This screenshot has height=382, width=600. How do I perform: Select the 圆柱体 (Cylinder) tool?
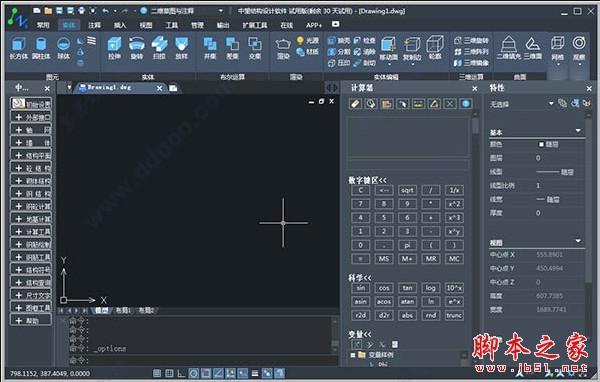coord(41,48)
